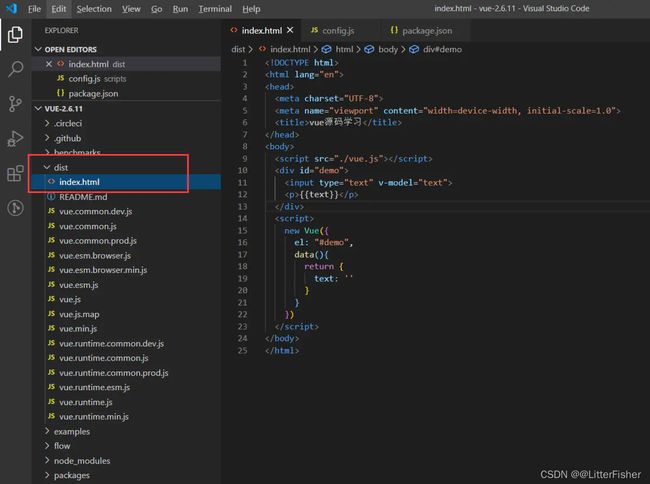The width and height of the screenshot is (650, 484).
Task: Click the README.md info file icon
Action: click(51, 196)
